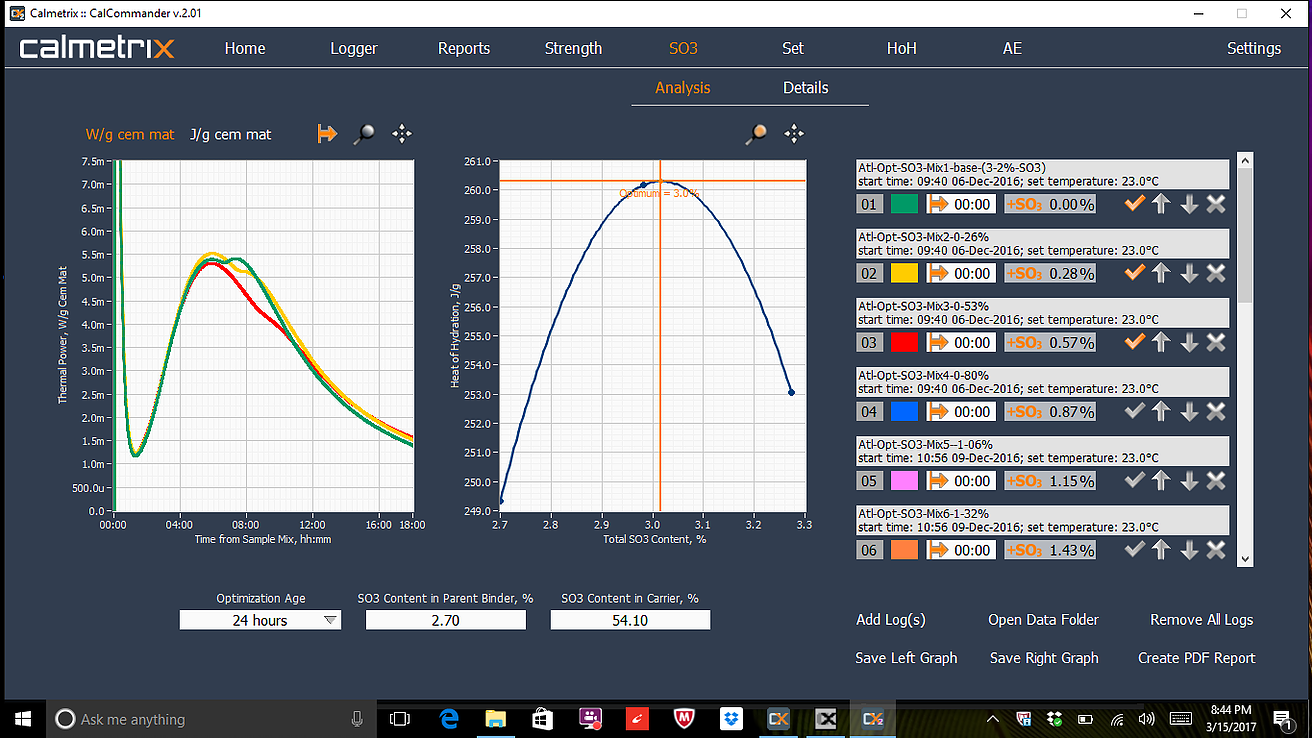Switch to J/g cem mat graph units

pyautogui.click(x=230, y=134)
